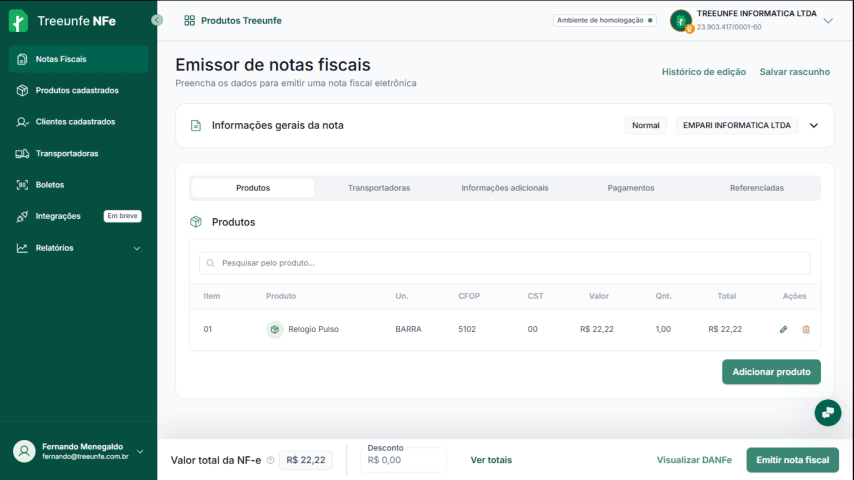Open the Histórico de edição link

click(x=703, y=72)
